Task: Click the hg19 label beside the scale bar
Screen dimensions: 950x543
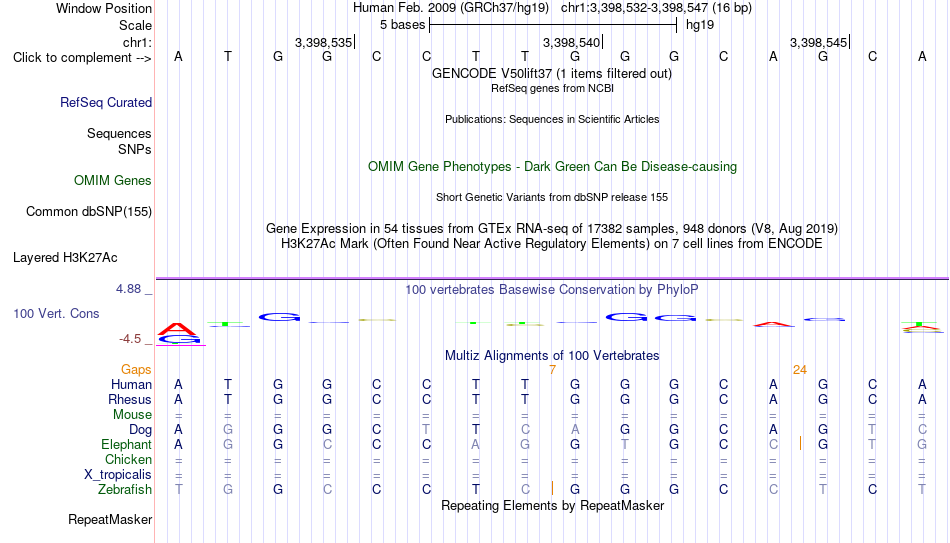Action: point(700,25)
